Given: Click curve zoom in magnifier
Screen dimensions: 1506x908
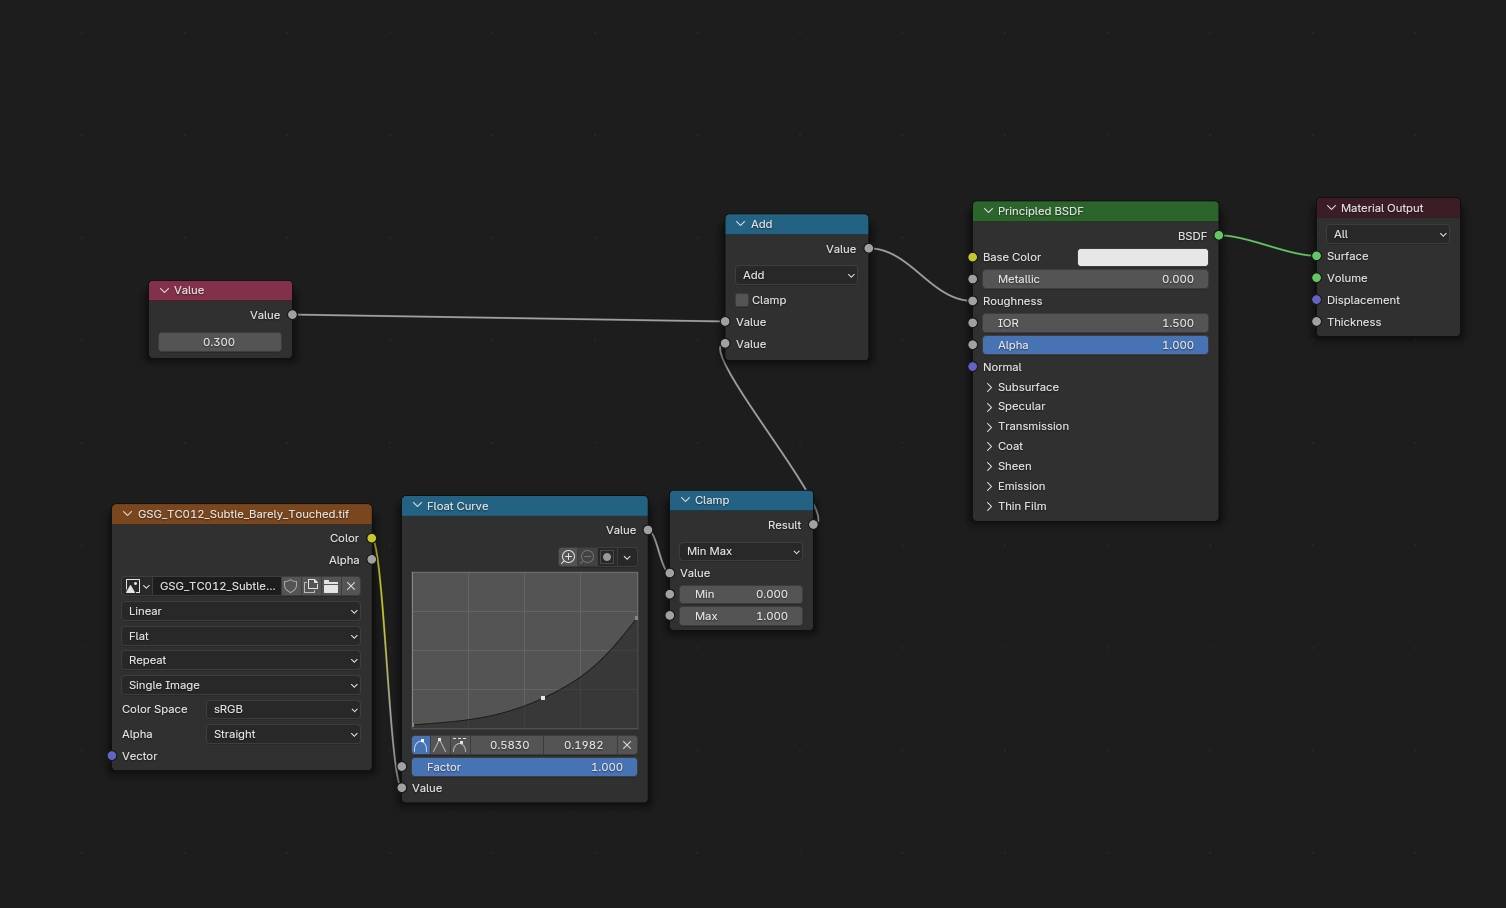Looking at the screenshot, I should click(x=568, y=557).
